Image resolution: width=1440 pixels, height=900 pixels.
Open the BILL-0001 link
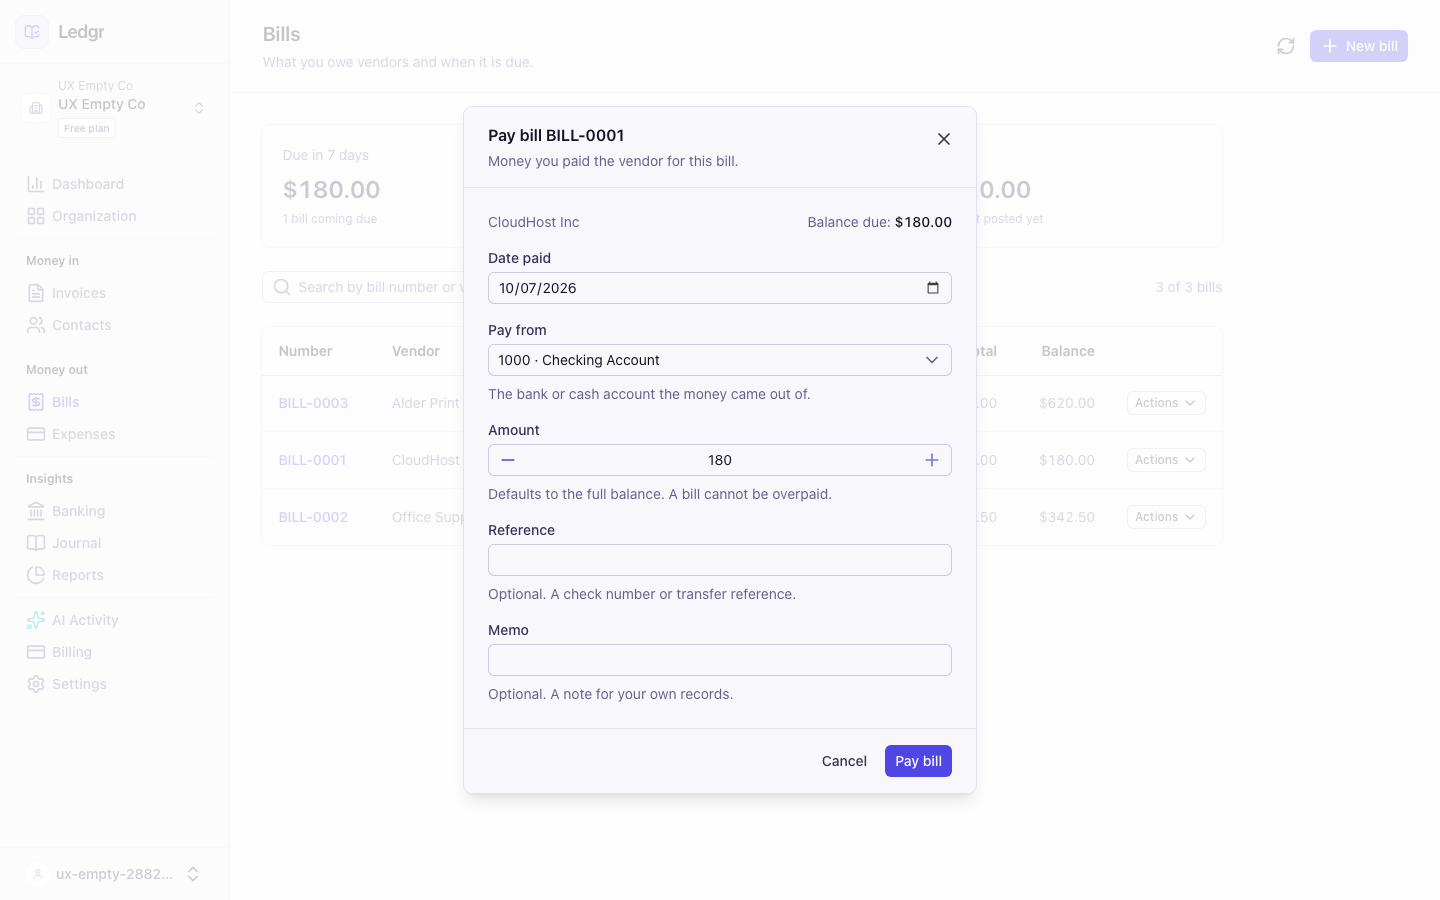coord(312,460)
